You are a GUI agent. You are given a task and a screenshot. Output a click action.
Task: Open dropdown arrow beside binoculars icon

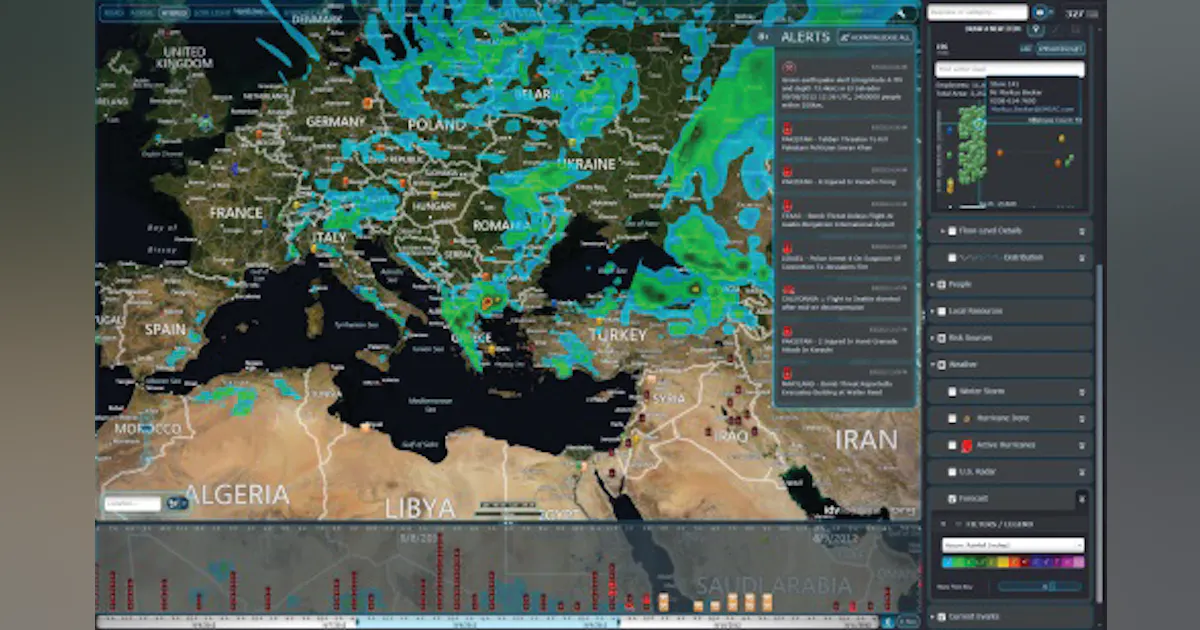pos(1053,12)
